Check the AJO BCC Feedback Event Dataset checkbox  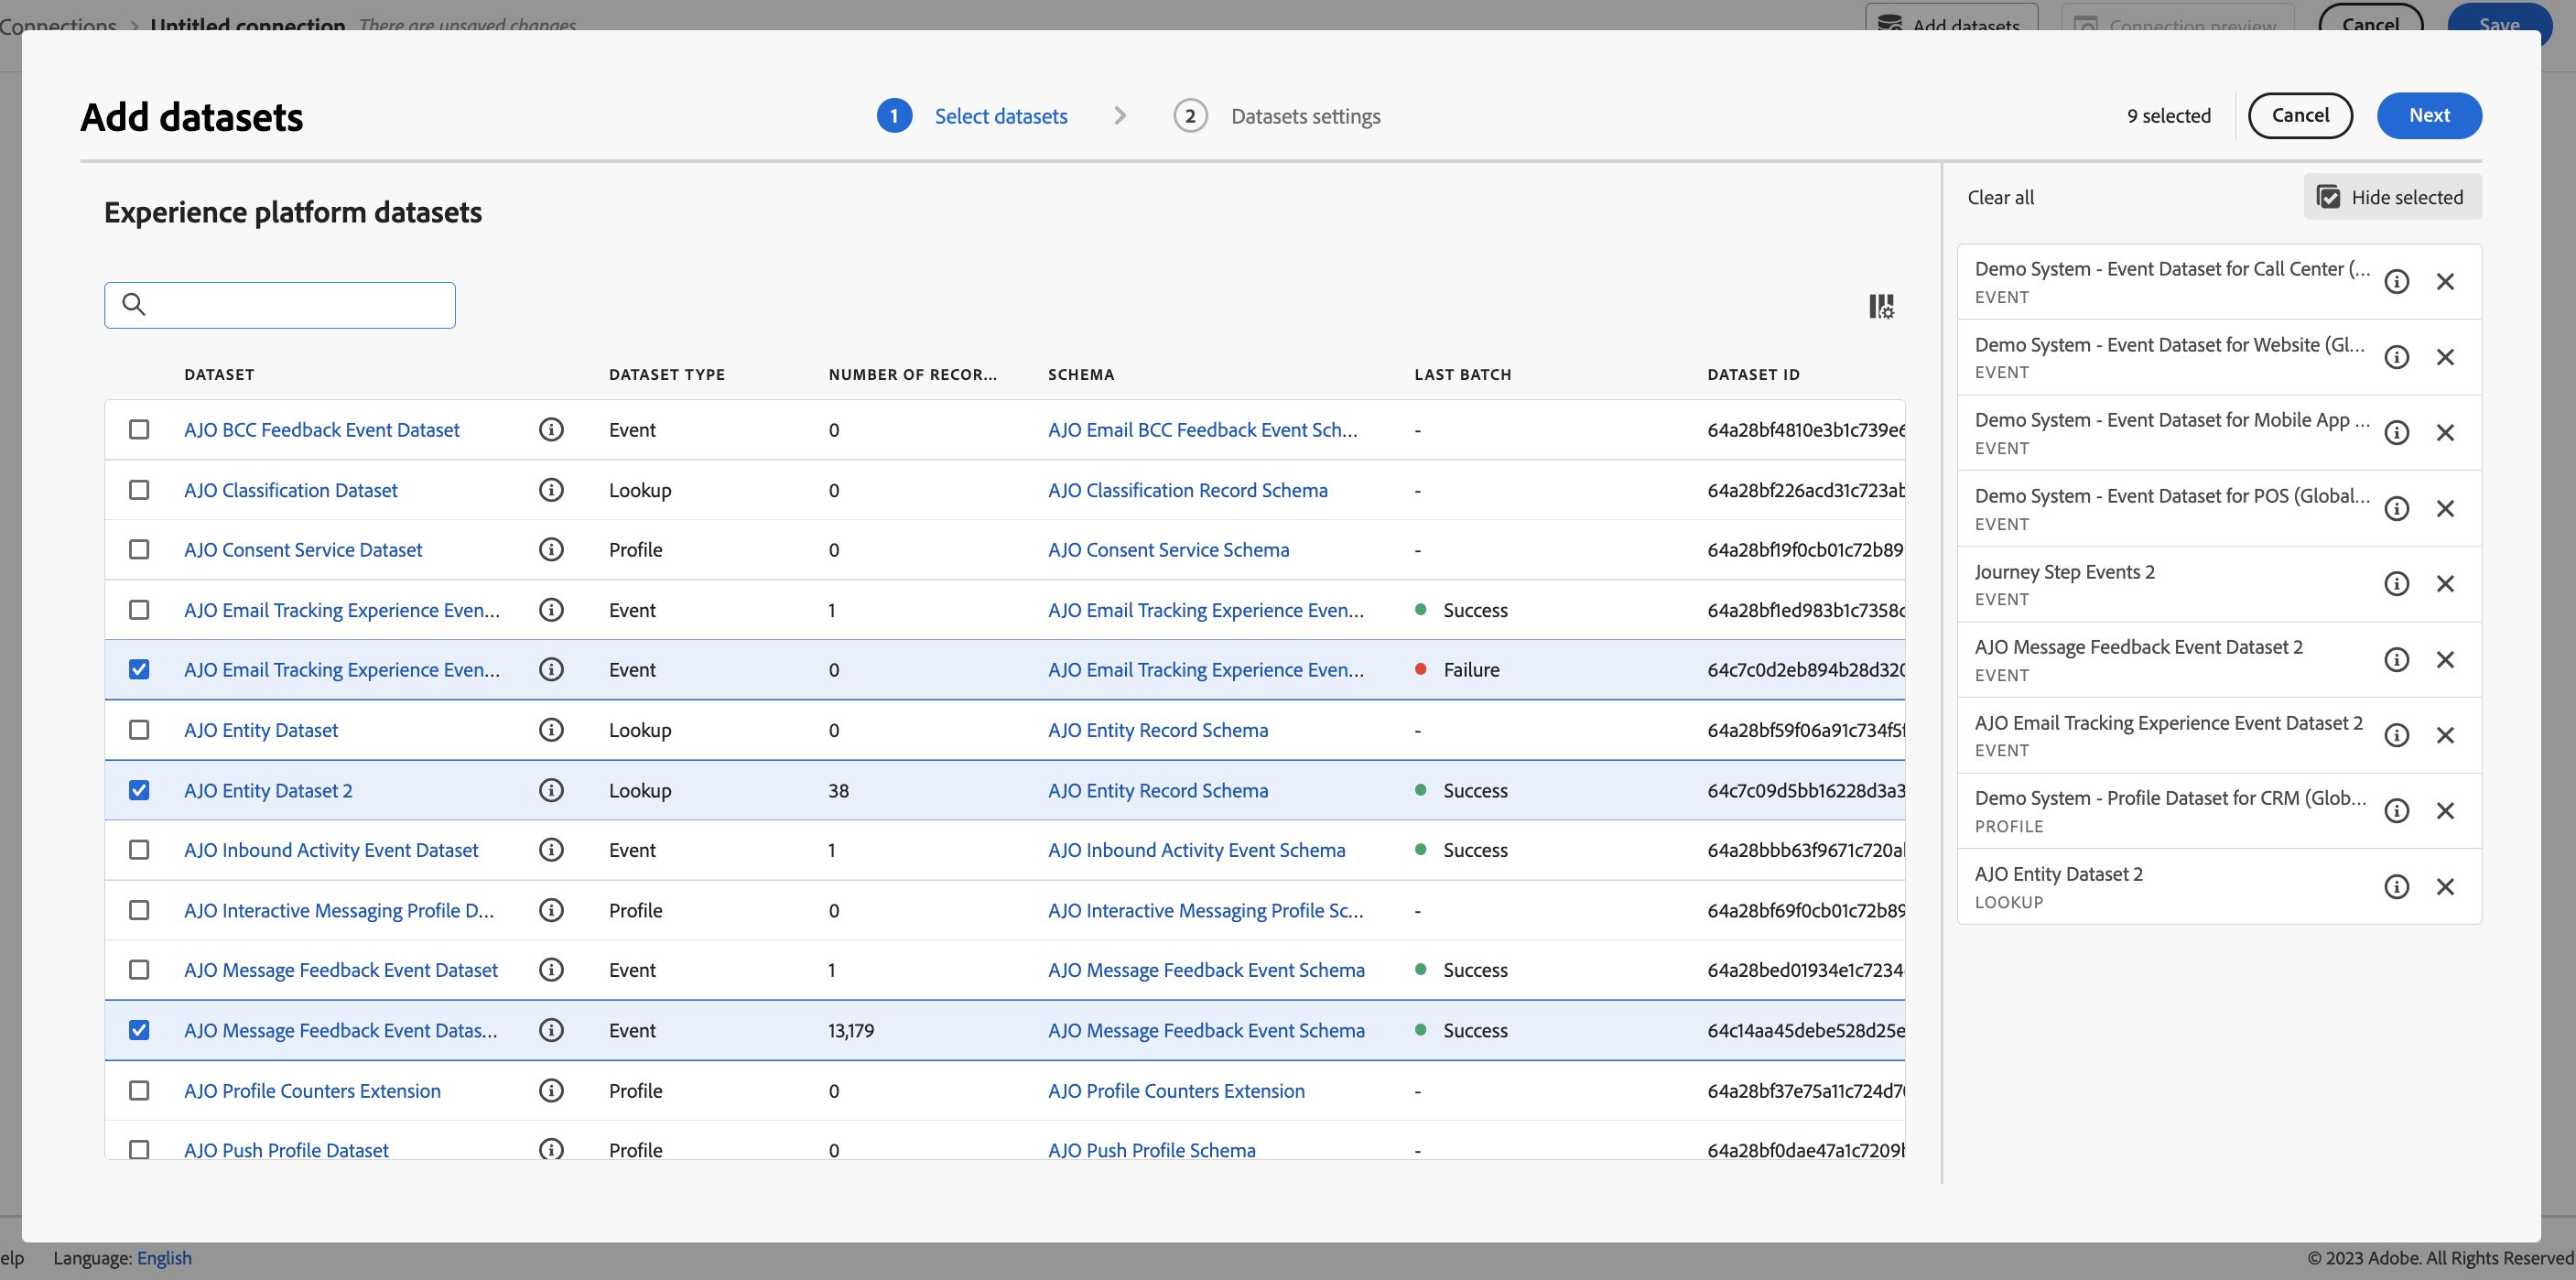pos(139,430)
